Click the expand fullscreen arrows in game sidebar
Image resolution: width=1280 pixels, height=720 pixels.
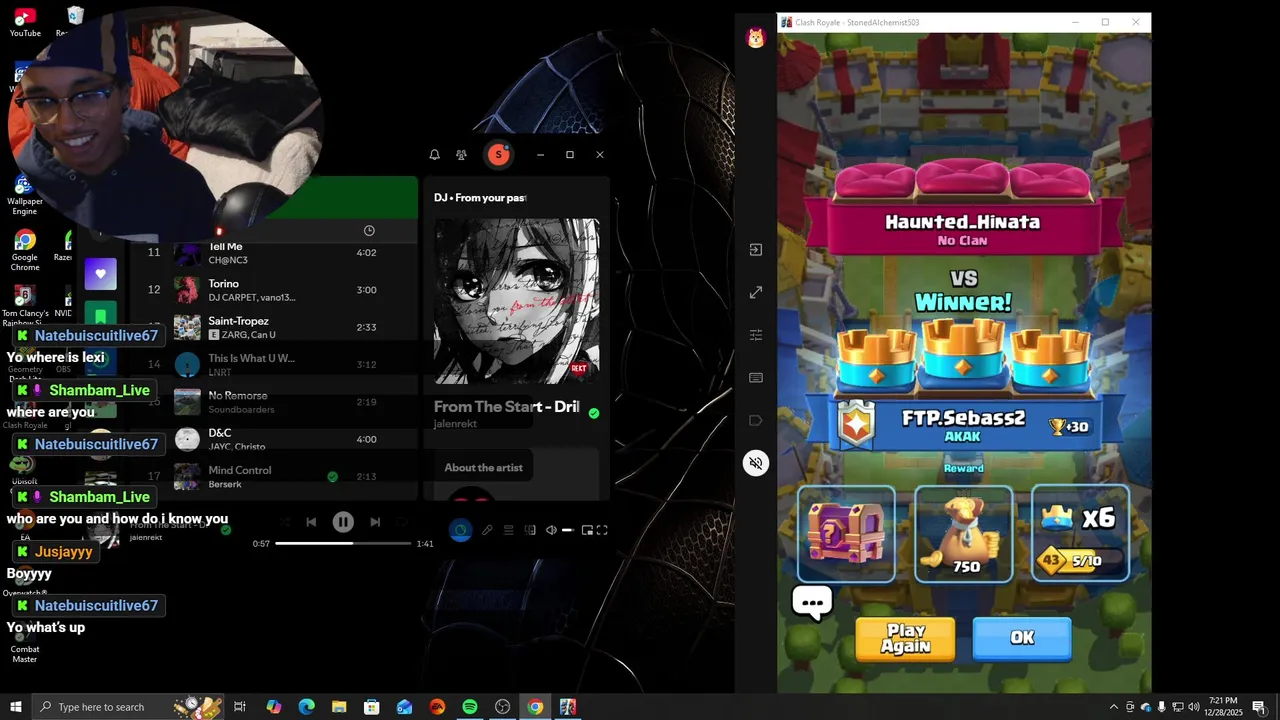tap(756, 292)
